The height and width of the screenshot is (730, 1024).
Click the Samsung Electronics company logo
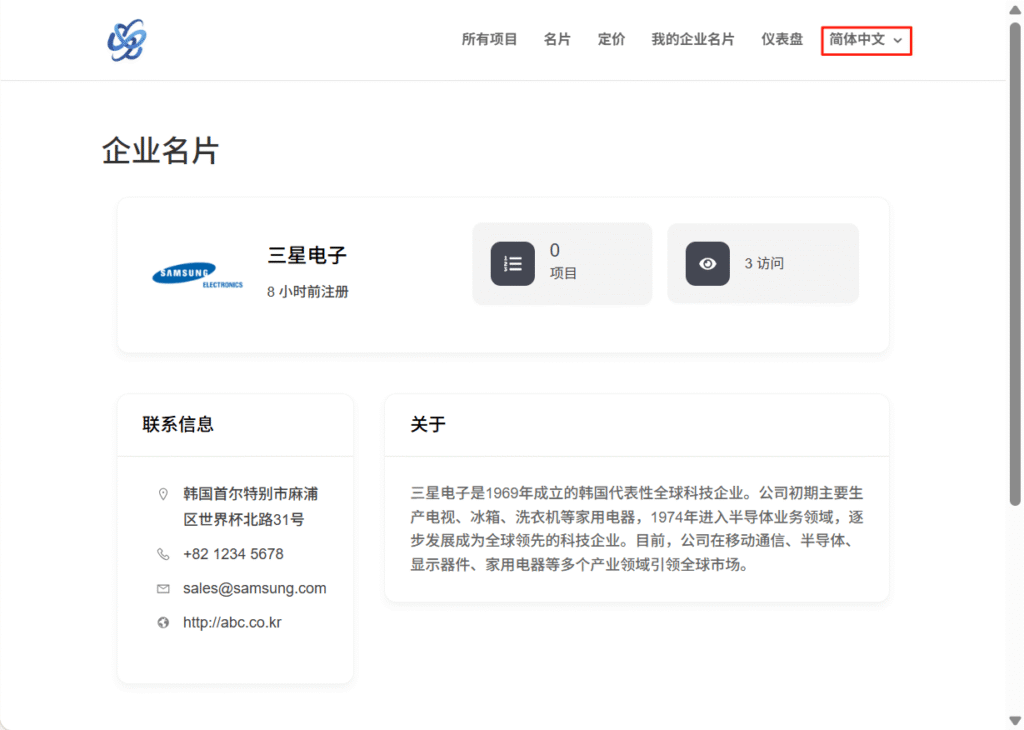pyautogui.click(x=197, y=275)
